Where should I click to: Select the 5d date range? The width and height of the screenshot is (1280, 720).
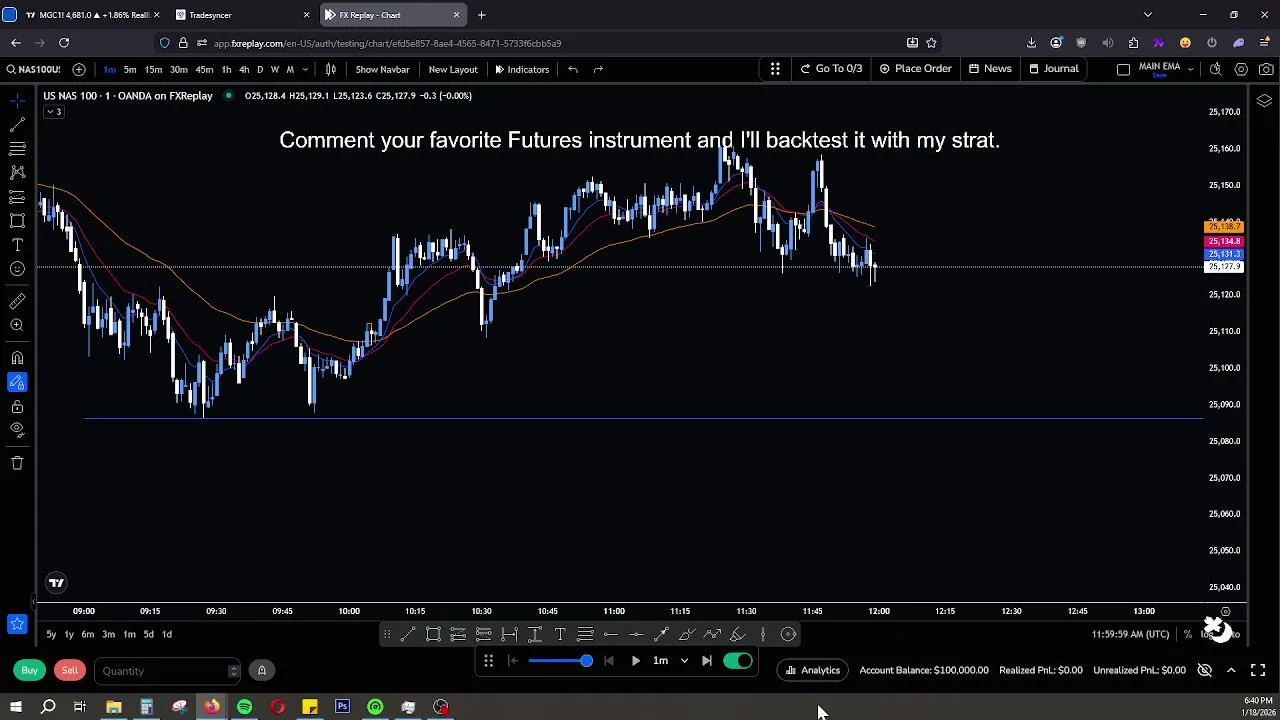148,634
